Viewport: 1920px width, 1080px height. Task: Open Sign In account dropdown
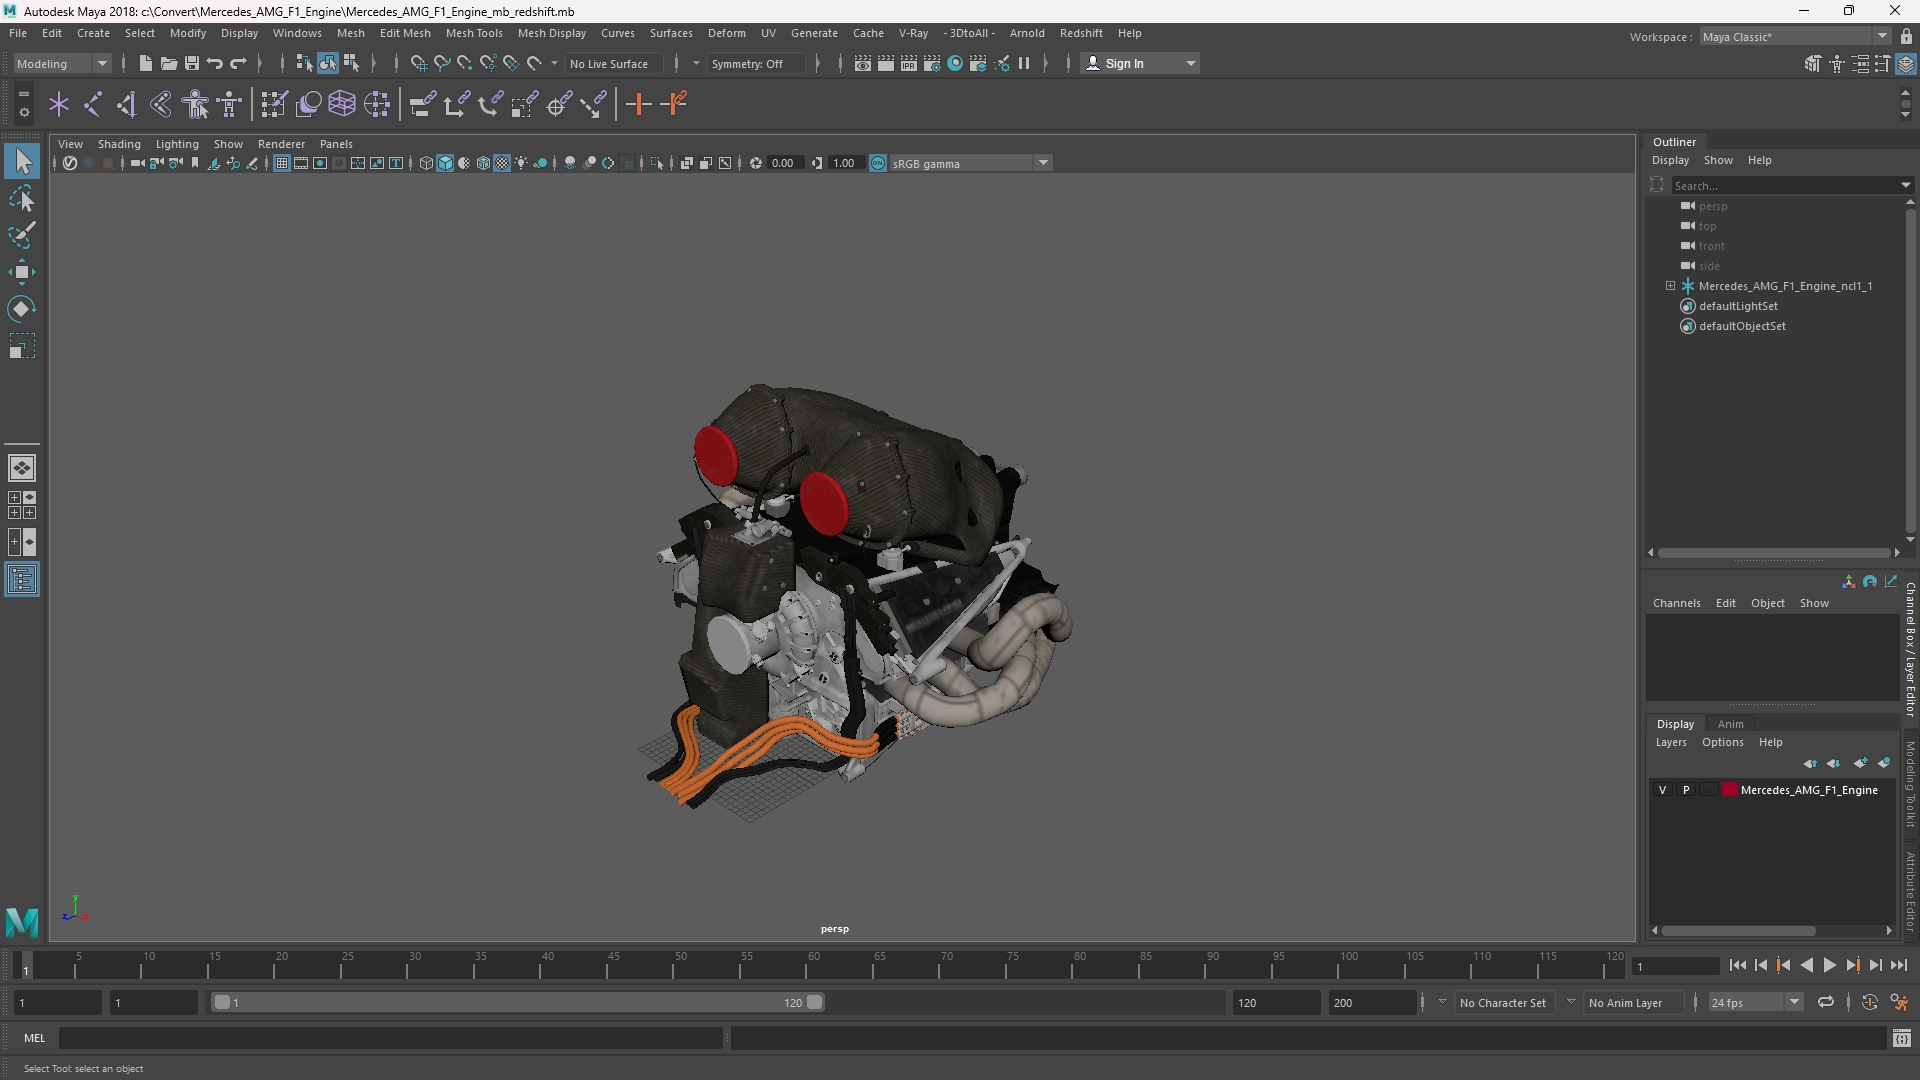tap(1141, 63)
